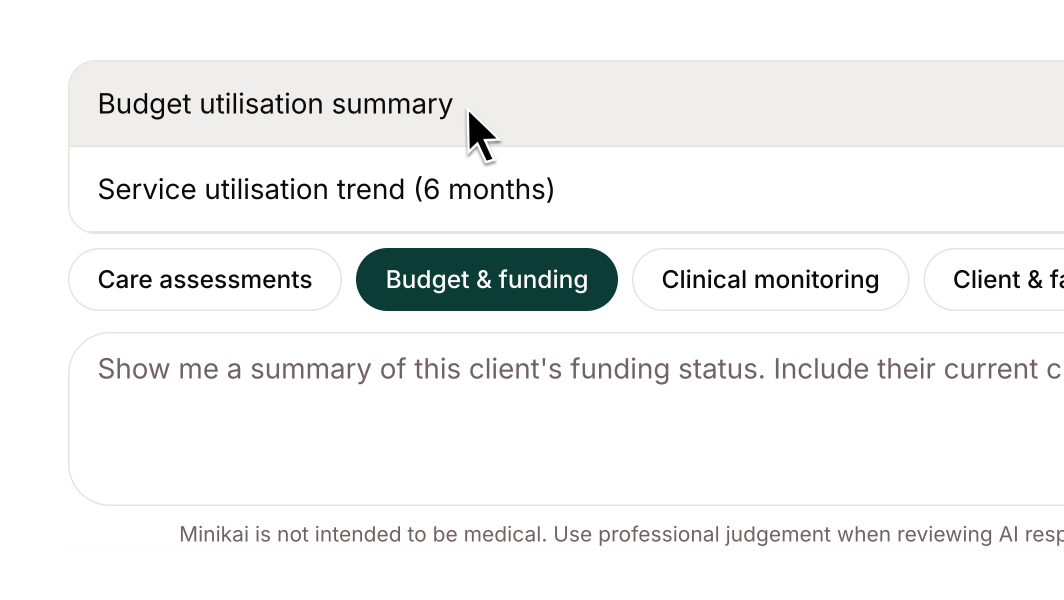Viewport: 1064px width, 600px height.
Task: Click the selected Budget & funding chip
Action: click(487, 280)
